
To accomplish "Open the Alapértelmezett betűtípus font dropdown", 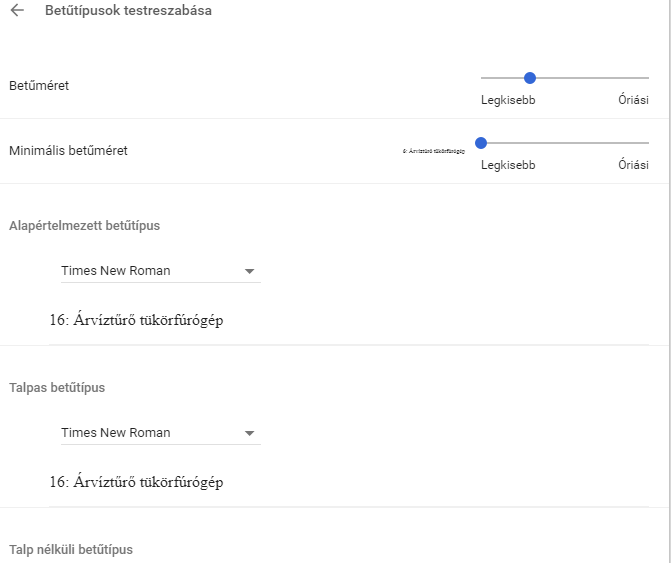I will [x=155, y=271].
